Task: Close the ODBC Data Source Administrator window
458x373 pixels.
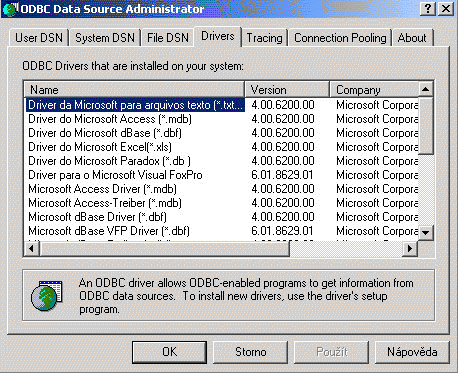Action: (446, 9)
